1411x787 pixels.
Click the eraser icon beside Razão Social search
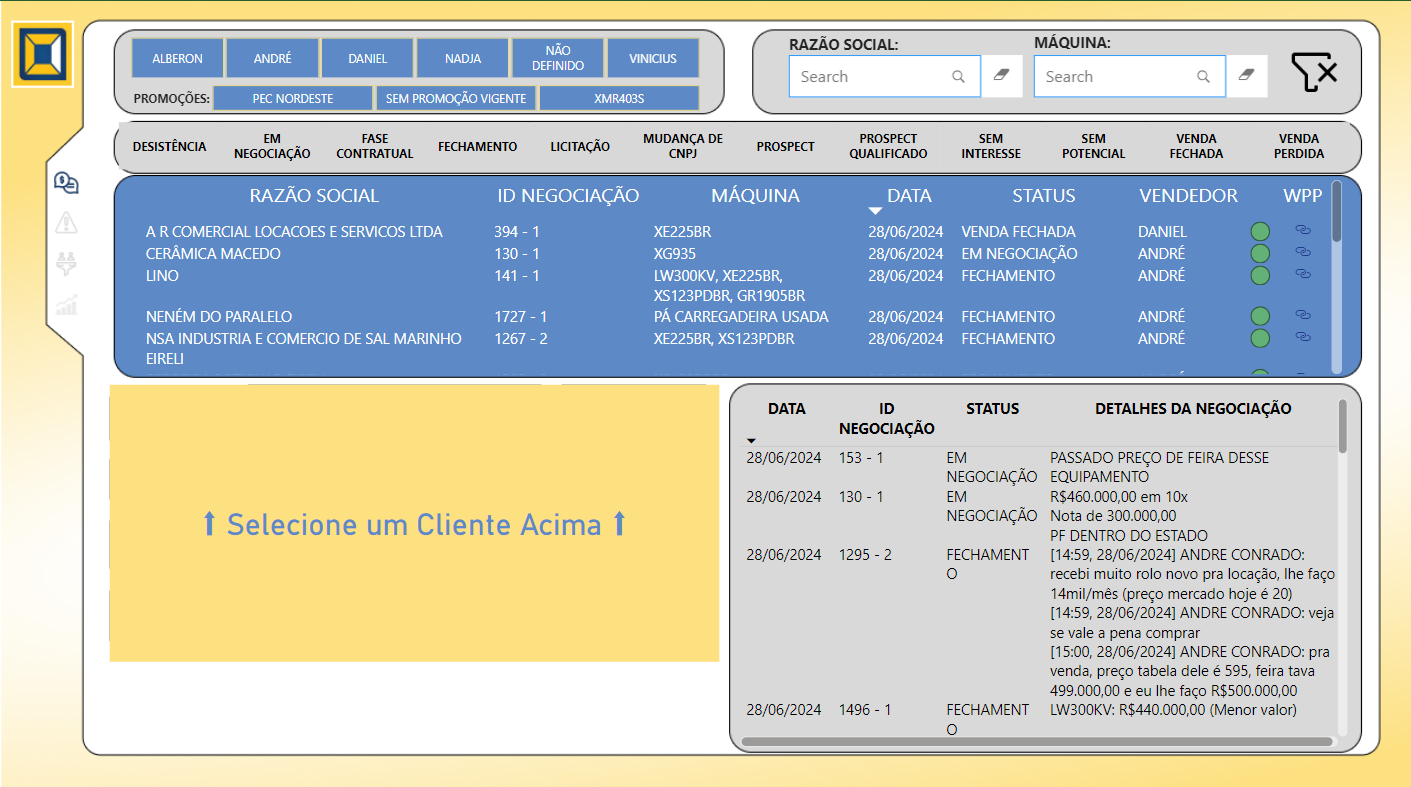point(1001,76)
